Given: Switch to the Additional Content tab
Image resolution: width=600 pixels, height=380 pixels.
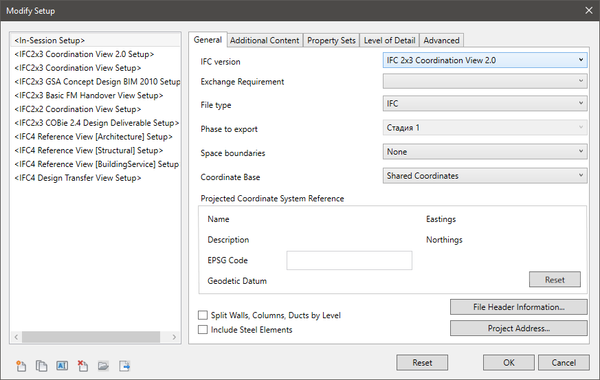Looking at the screenshot, I should [265, 41].
